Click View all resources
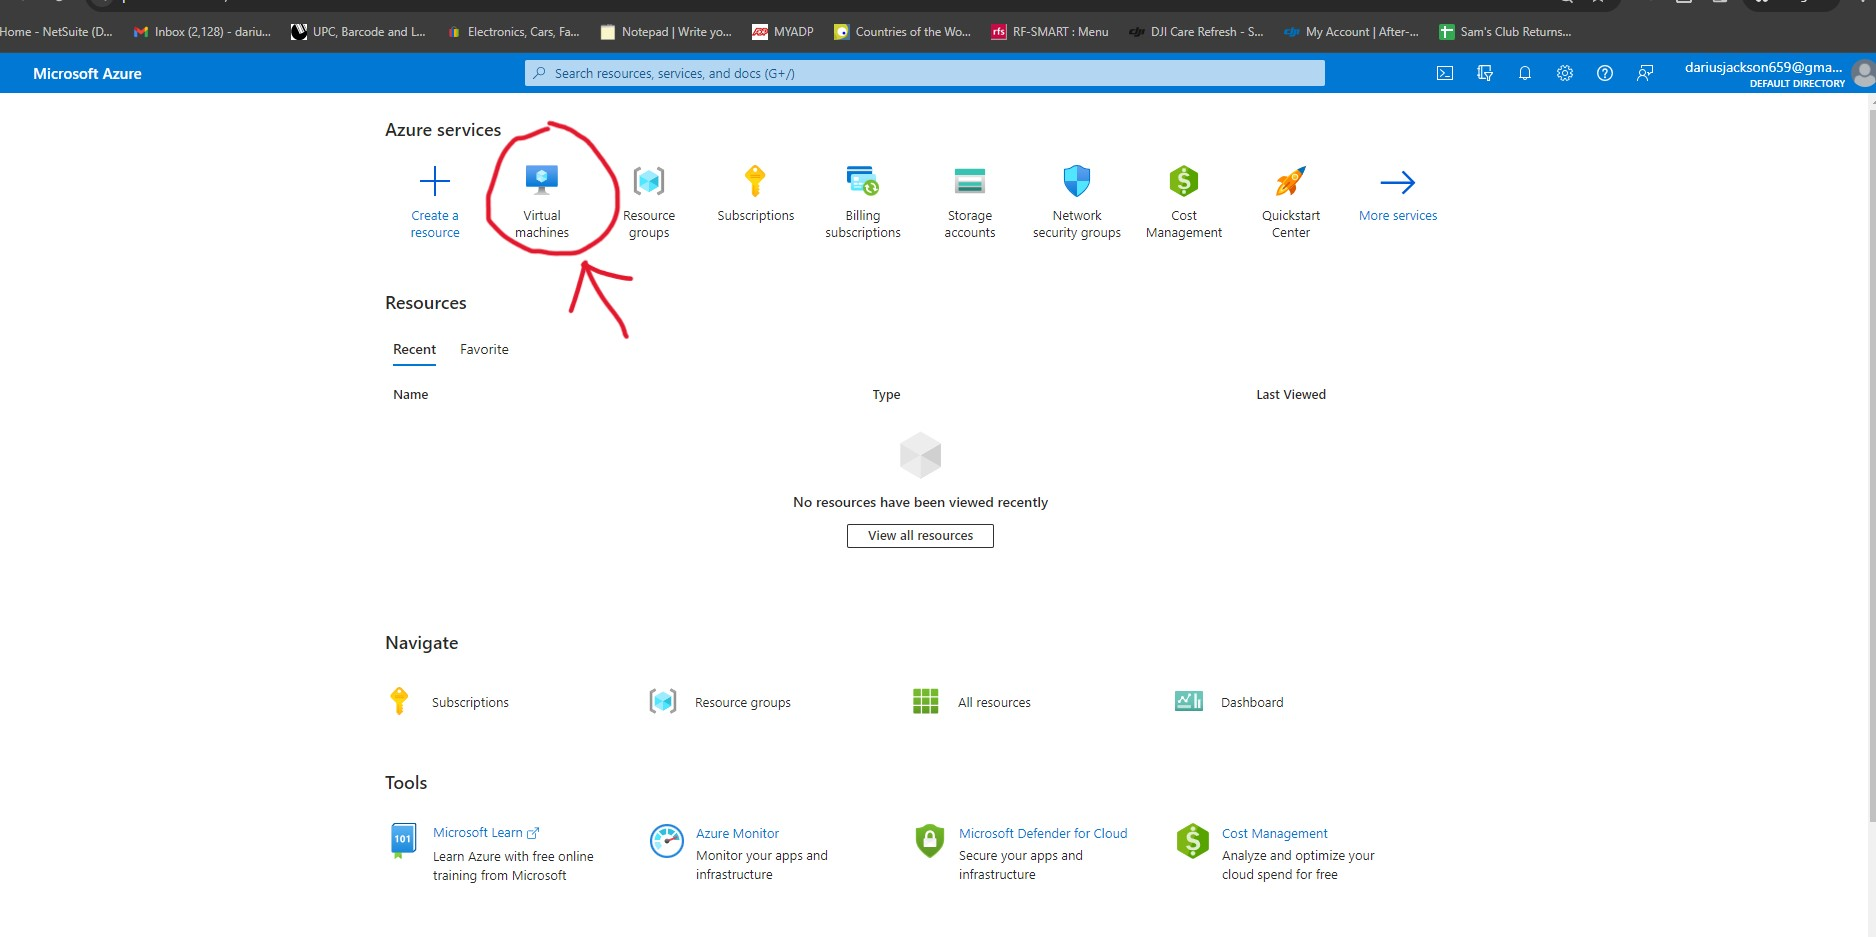The image size is (1876, 937). (x=919, y=535)
